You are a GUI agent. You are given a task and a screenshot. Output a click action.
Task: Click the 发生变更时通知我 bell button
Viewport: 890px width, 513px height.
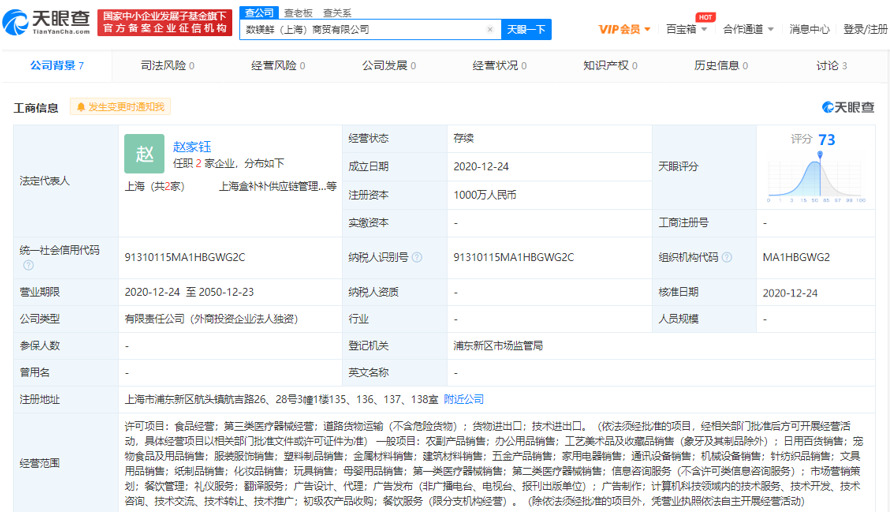[120, 107]
